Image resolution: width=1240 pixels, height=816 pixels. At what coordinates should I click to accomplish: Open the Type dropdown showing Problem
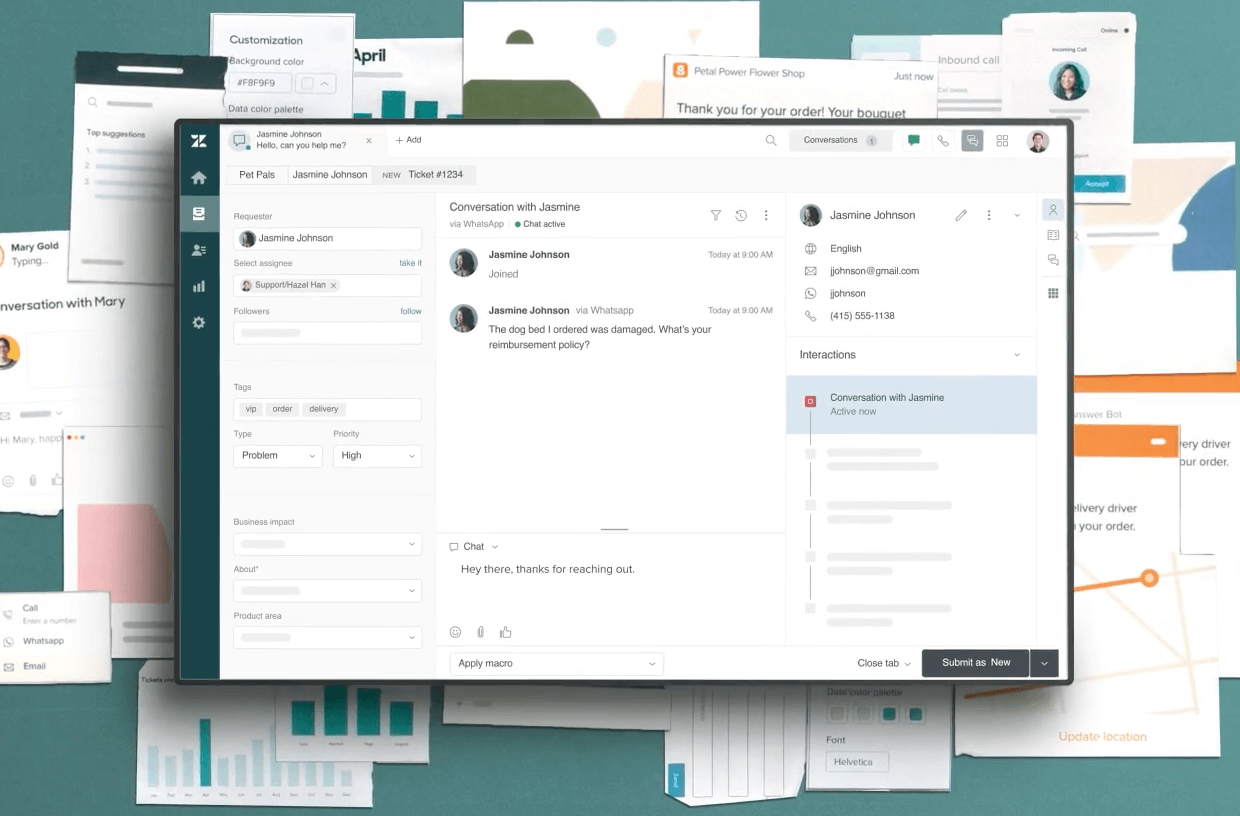277,455
